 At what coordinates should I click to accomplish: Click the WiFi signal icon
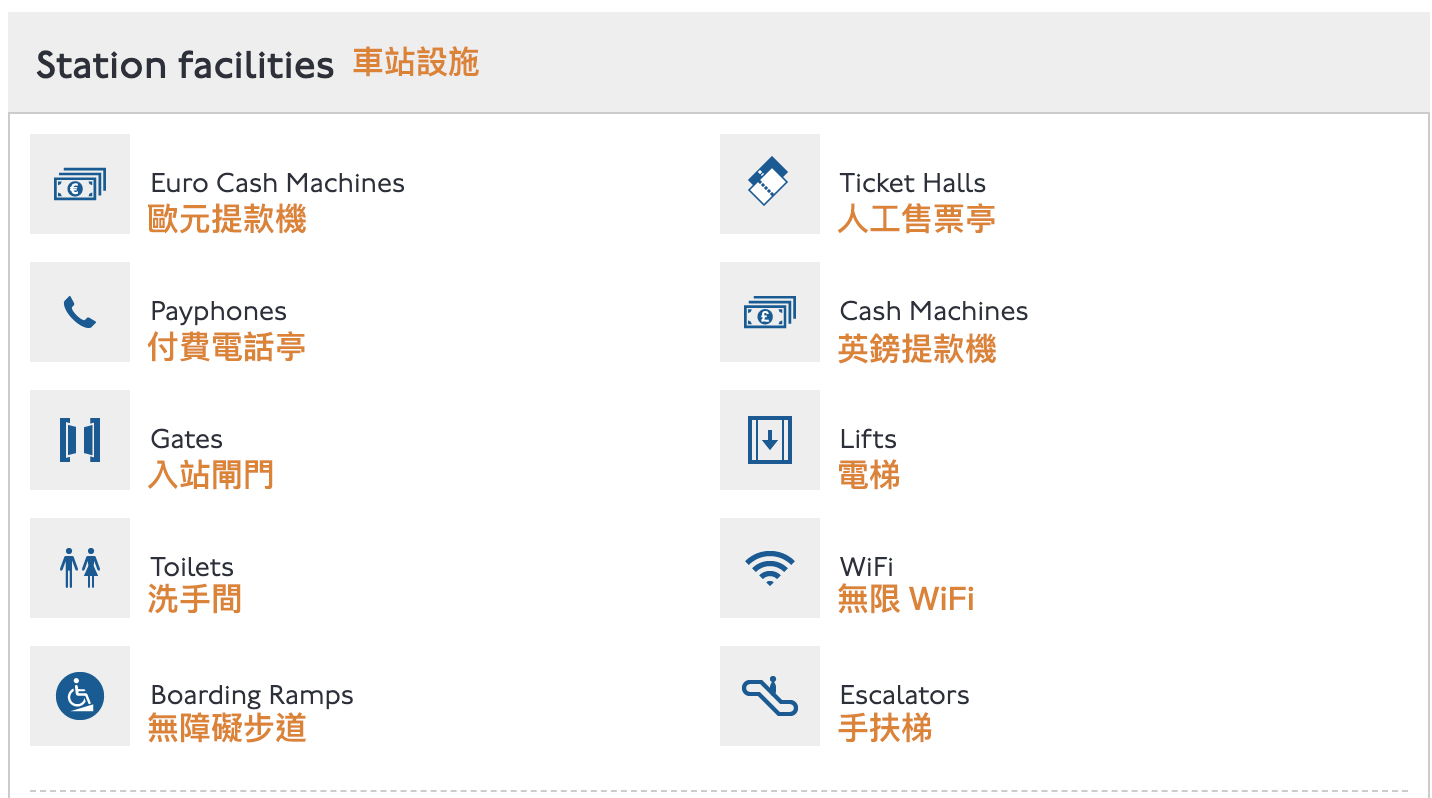769,568
